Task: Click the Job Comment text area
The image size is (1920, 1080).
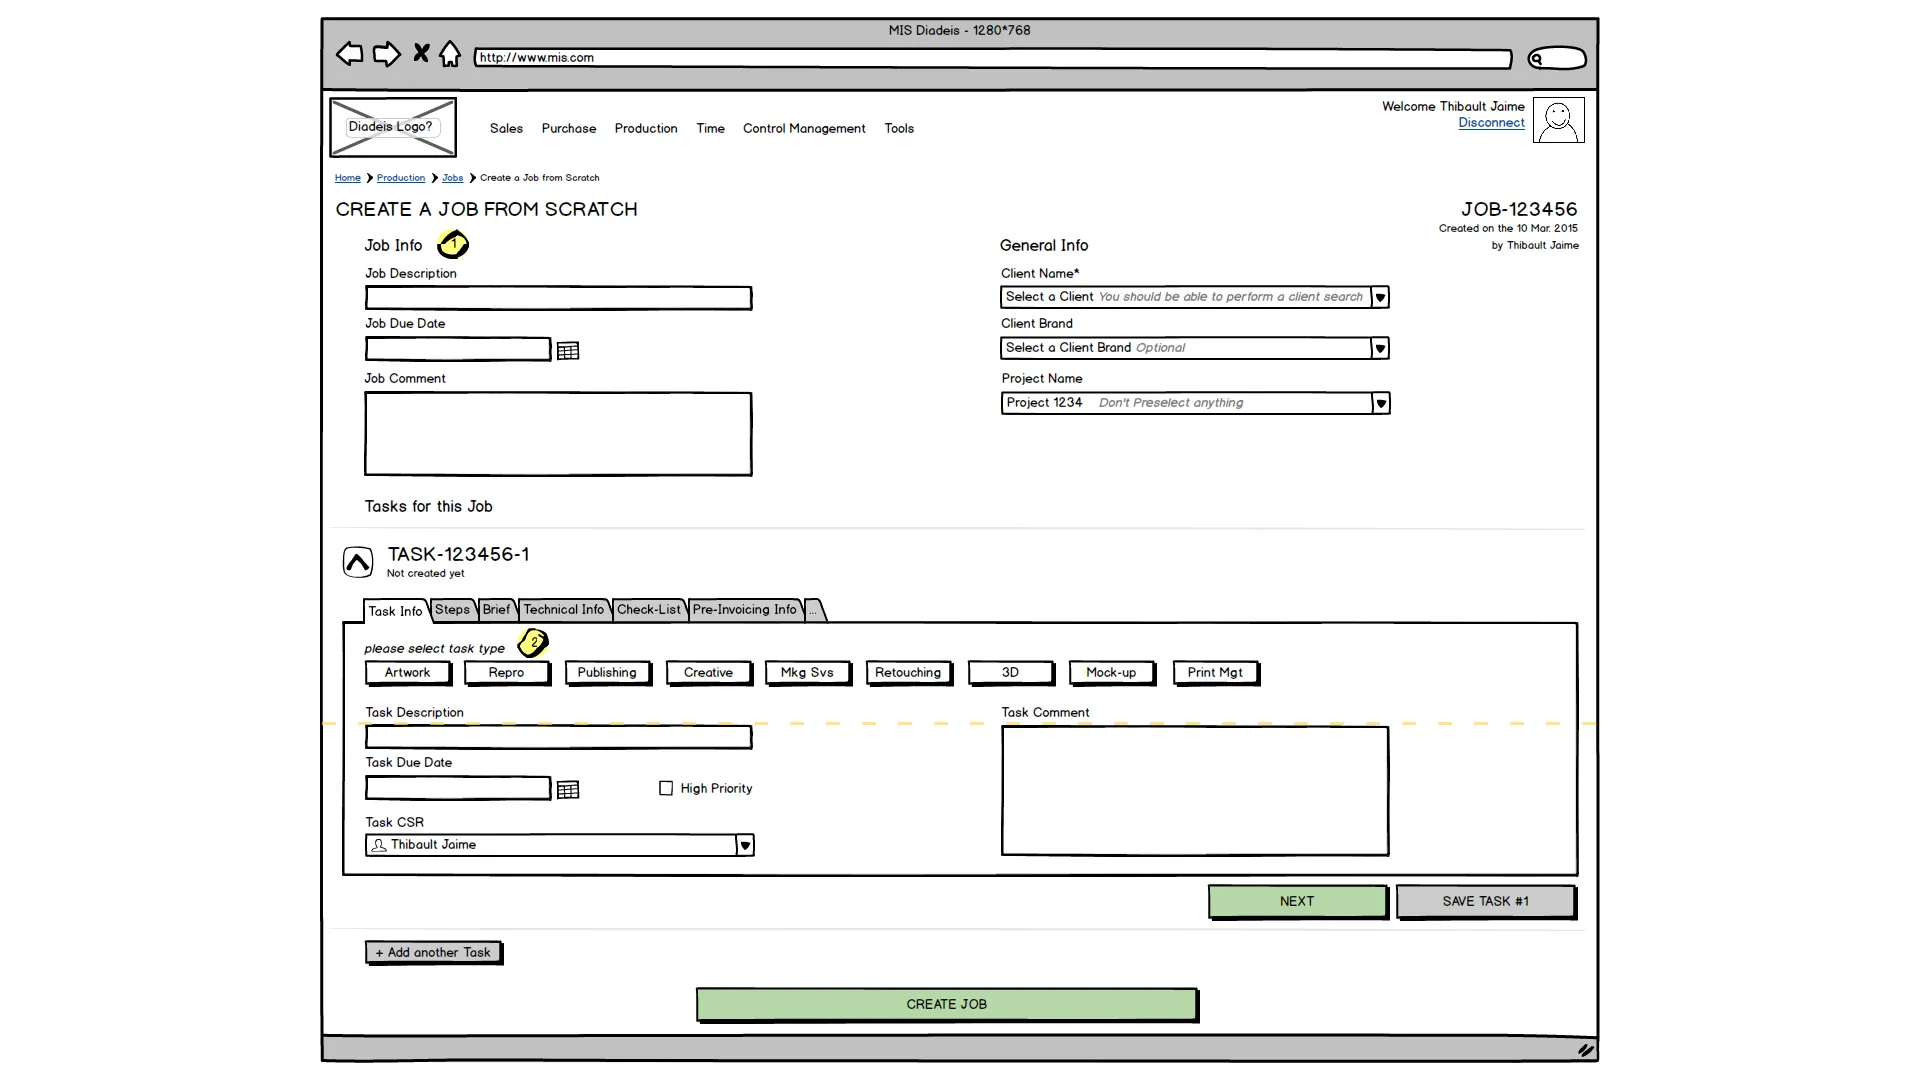Action: click(558, 434)
